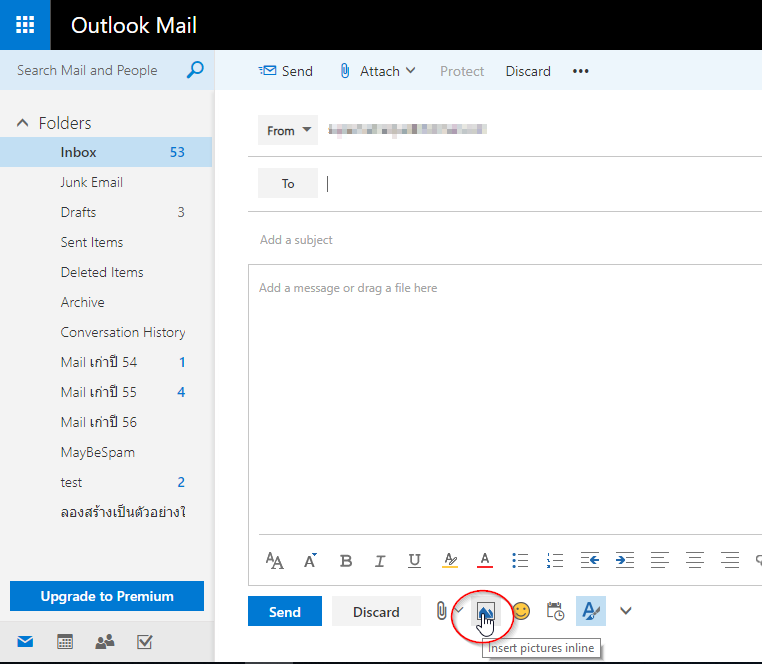Click the search magnifier icon
The height and width of the screenshot is (664, 762).
(x=195, y=70)
